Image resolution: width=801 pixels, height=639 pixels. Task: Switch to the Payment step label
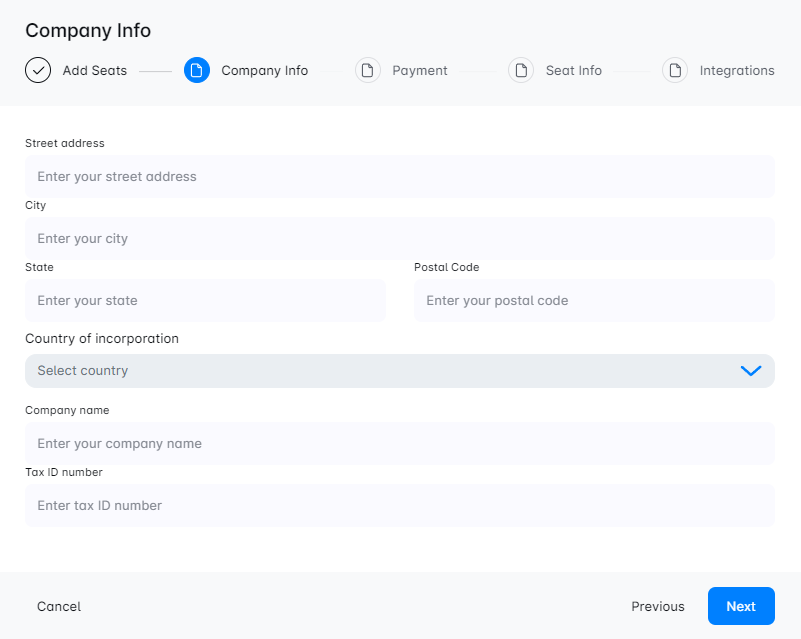[419, 71]
